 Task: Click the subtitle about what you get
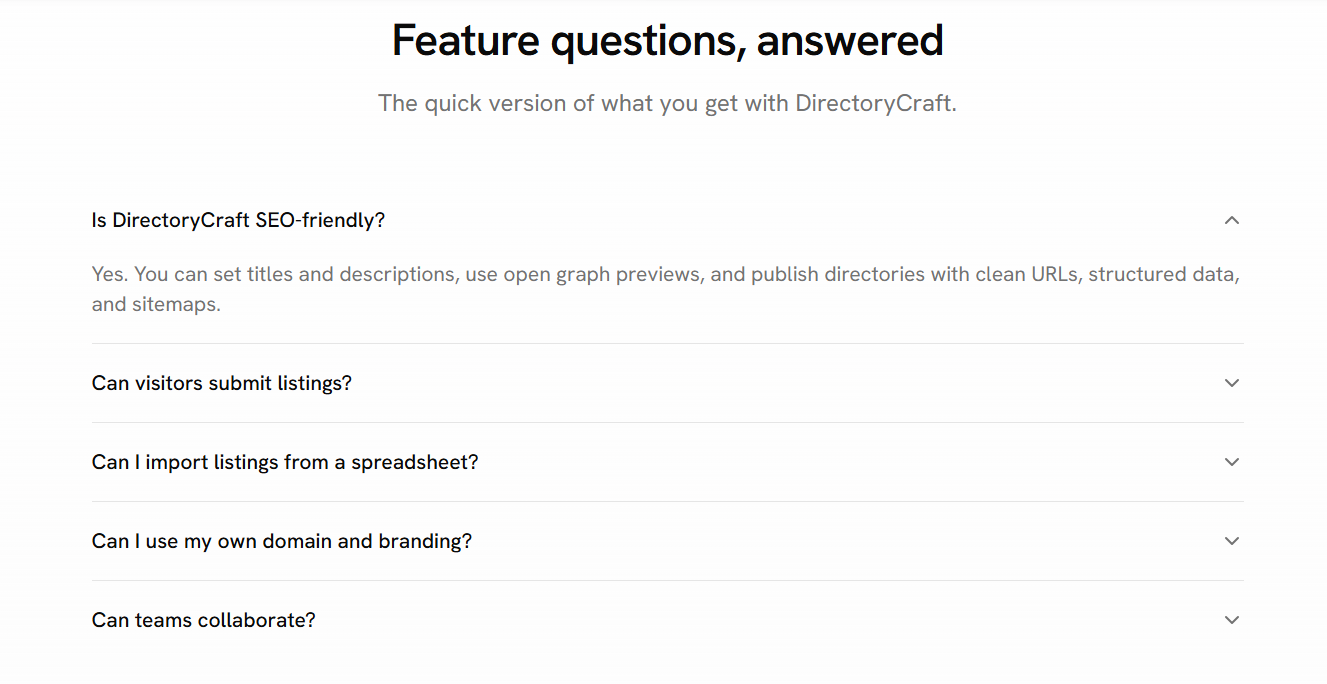coord(667,103)
